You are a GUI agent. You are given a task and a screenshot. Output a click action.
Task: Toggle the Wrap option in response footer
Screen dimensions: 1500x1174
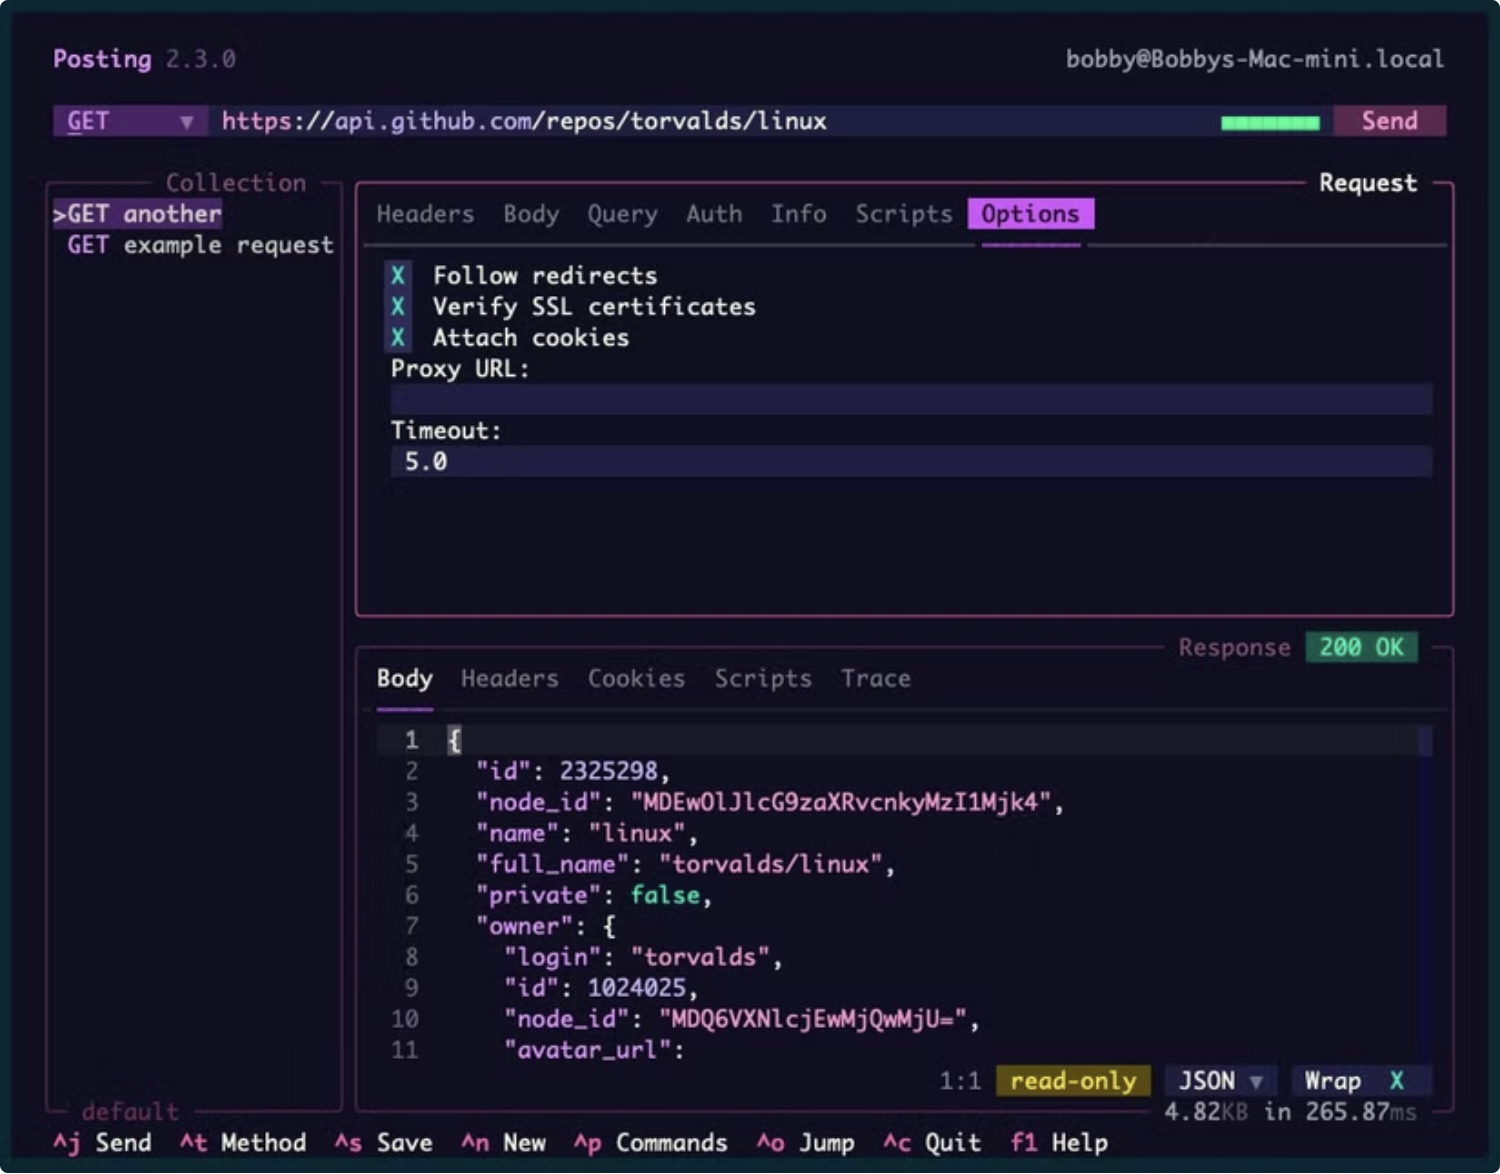tap(1396, 1081)
